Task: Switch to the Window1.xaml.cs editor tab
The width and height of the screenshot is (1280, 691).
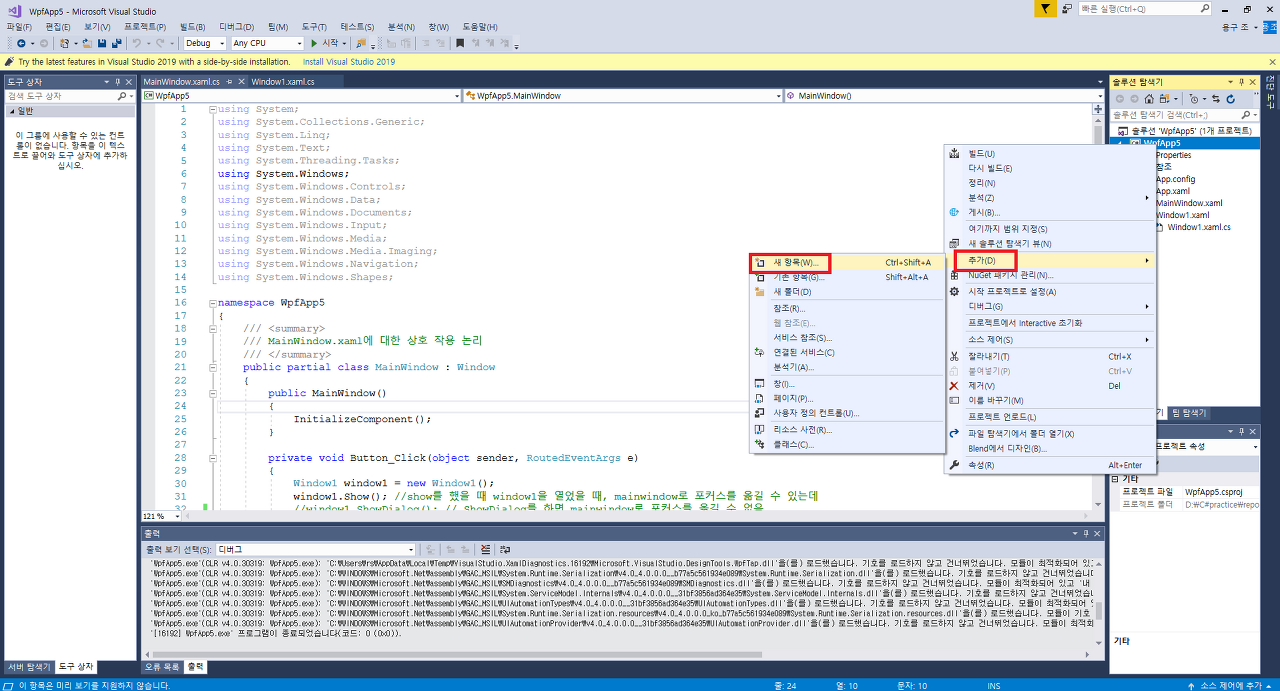Action: pos(283,81)
